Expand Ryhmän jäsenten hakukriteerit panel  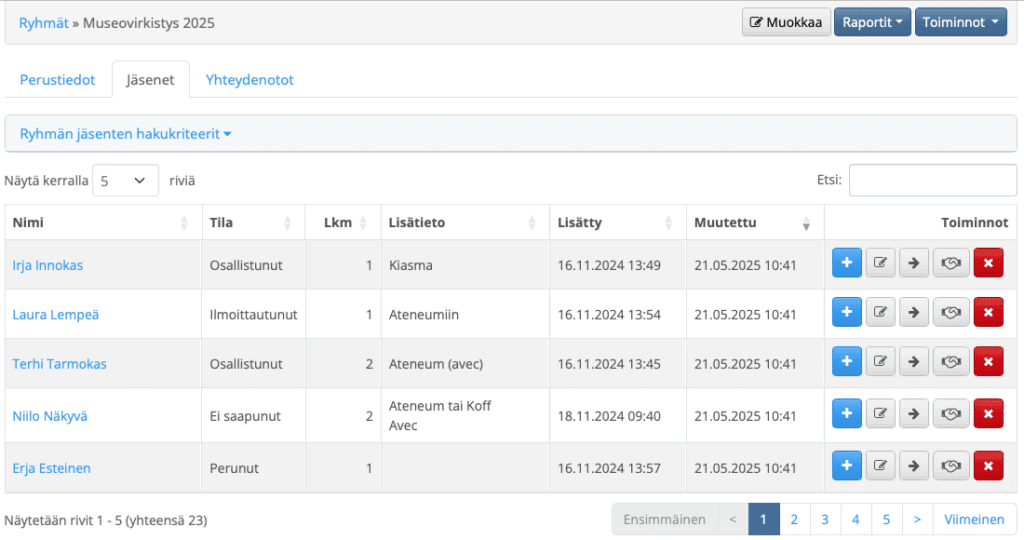(x=125, y=134)
